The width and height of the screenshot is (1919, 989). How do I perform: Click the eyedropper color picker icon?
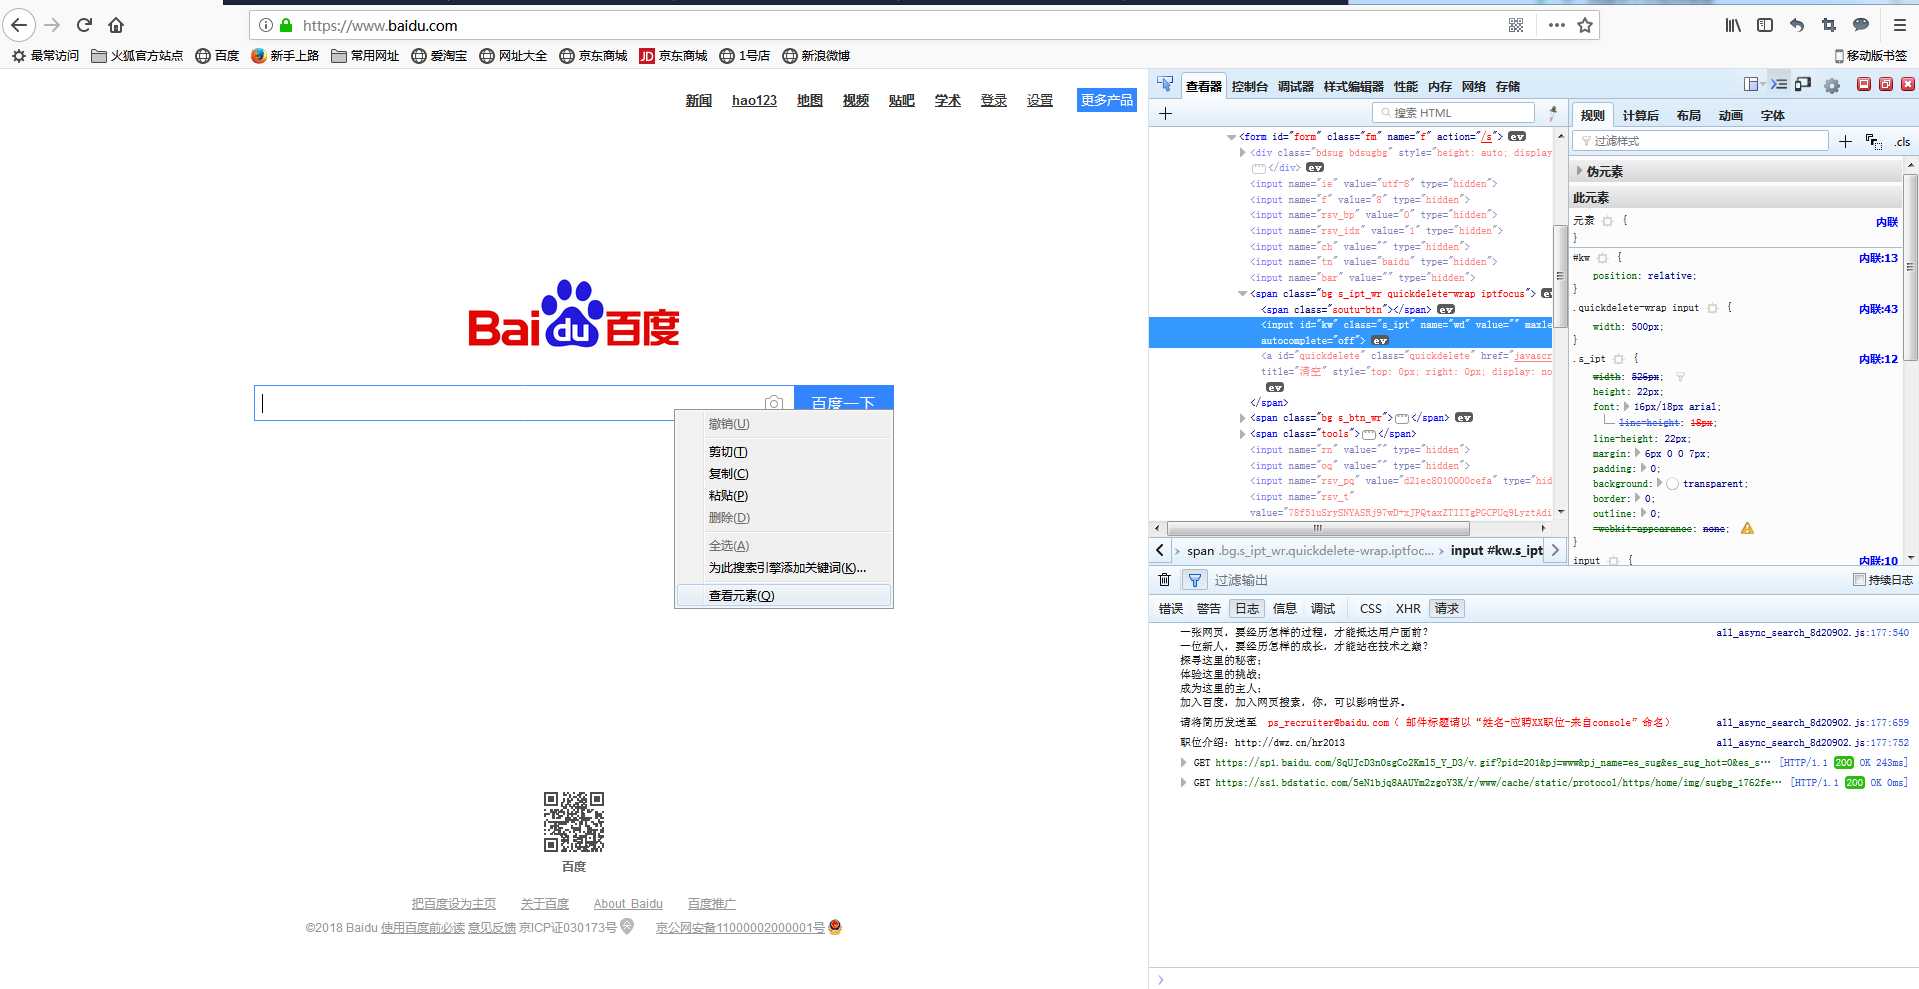pyautogui.click(x=1553, y=113)
